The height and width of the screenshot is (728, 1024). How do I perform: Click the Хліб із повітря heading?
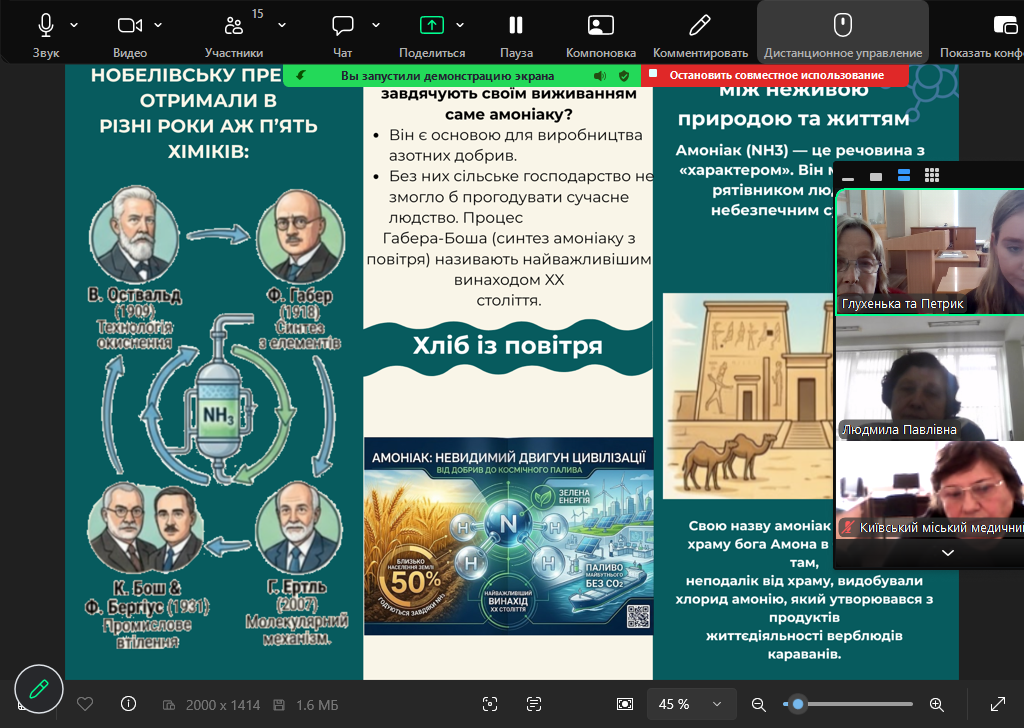click(x=507, y=345)
